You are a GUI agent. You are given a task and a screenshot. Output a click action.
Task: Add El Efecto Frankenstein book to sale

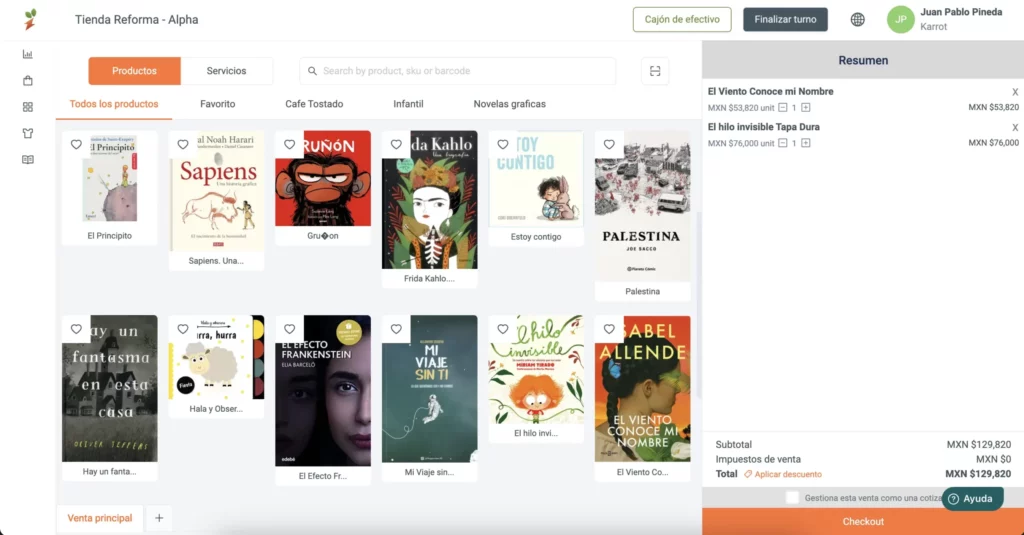[x=323, y=400]
